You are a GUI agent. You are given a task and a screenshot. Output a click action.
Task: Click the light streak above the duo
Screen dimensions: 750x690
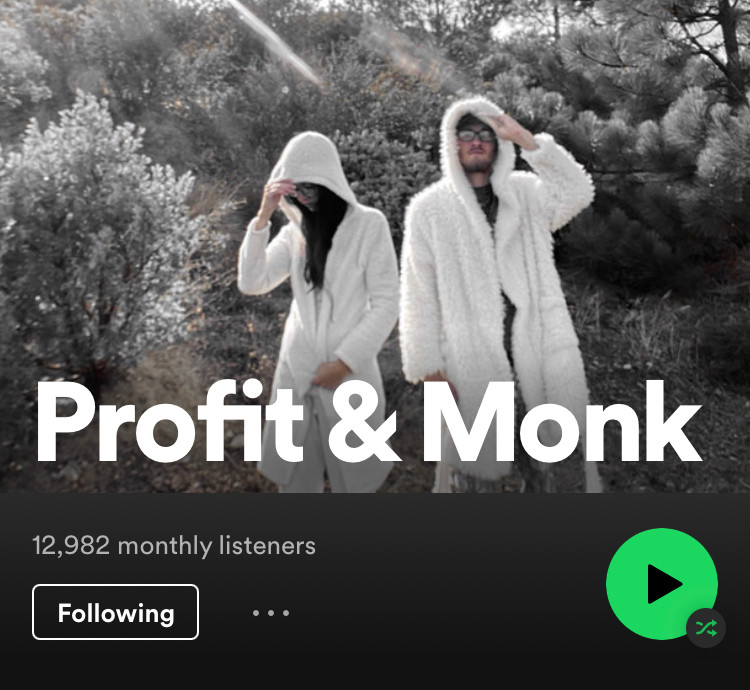[276, 43]
